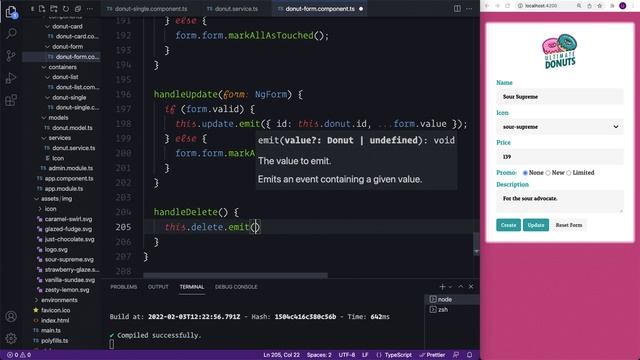
Task: Bookmark the page with the star icon
Action: coord(600,6)
